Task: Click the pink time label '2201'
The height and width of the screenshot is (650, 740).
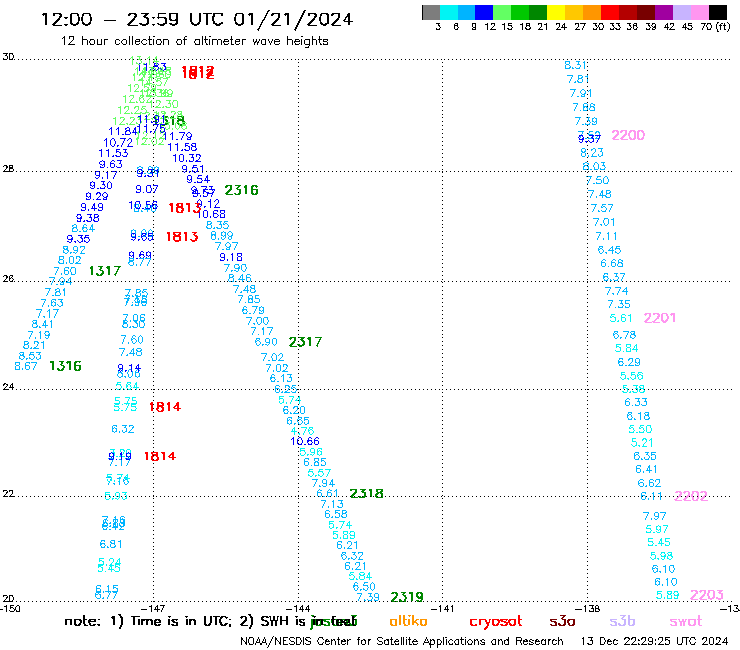Action: pyautogui.click(x=660, y=318)
